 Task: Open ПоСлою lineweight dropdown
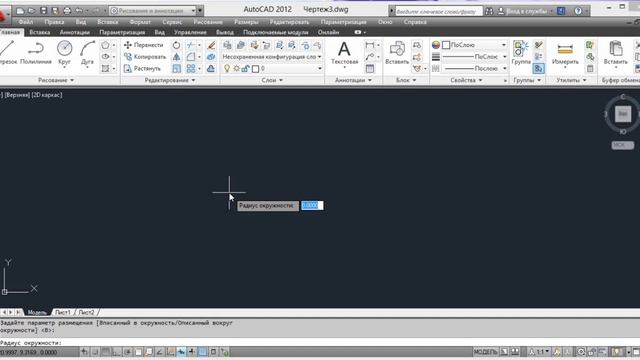coord(475,57)
